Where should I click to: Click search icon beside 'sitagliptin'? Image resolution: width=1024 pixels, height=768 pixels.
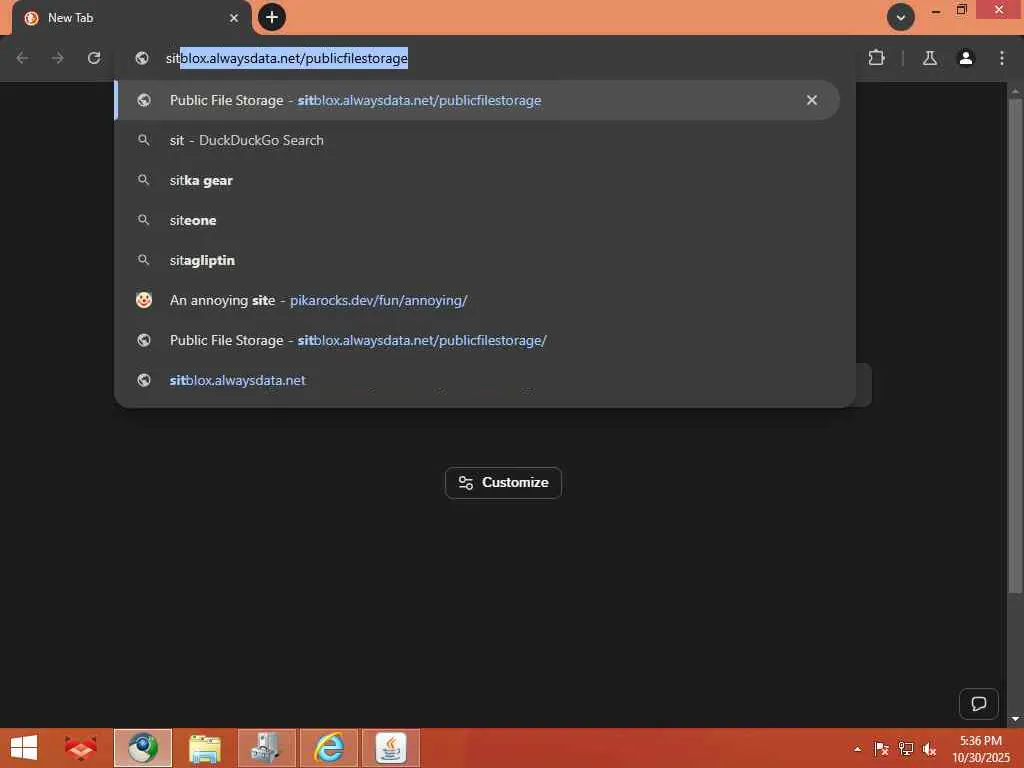(x=144, y=260)
